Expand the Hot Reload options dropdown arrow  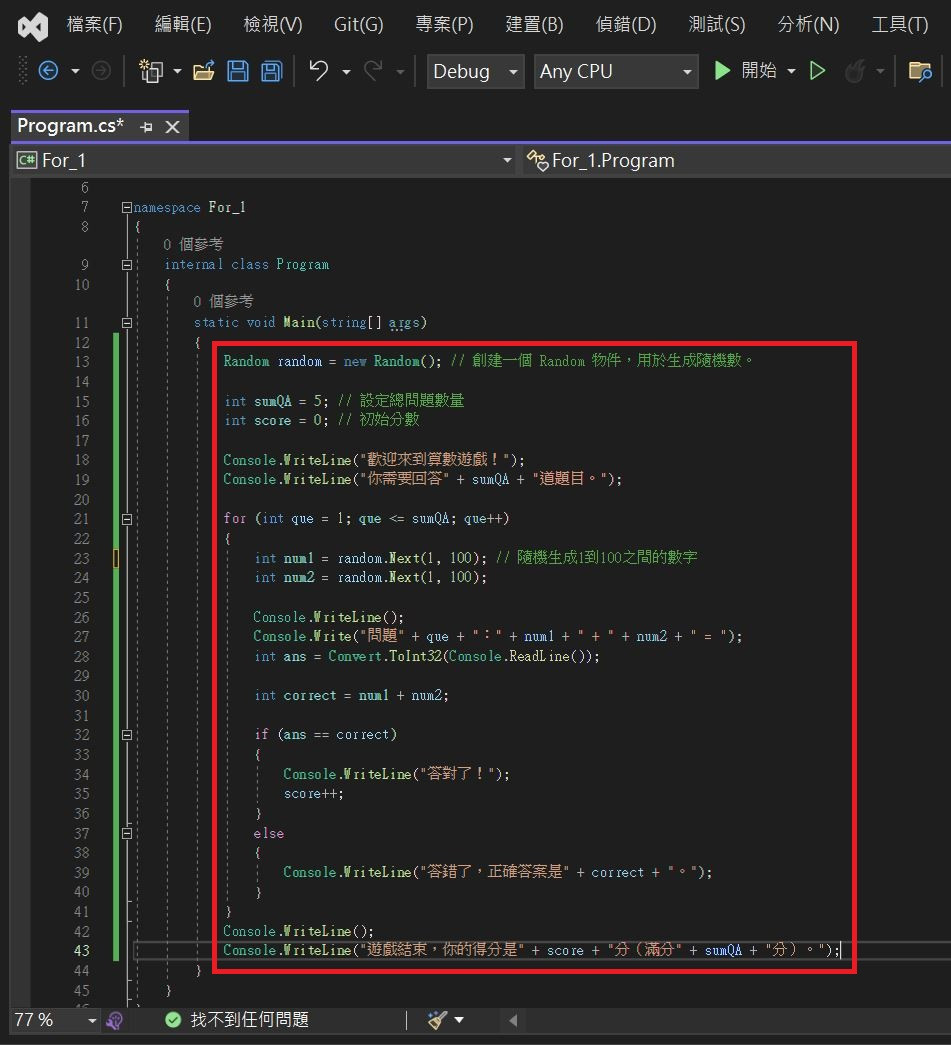[880, 71]
